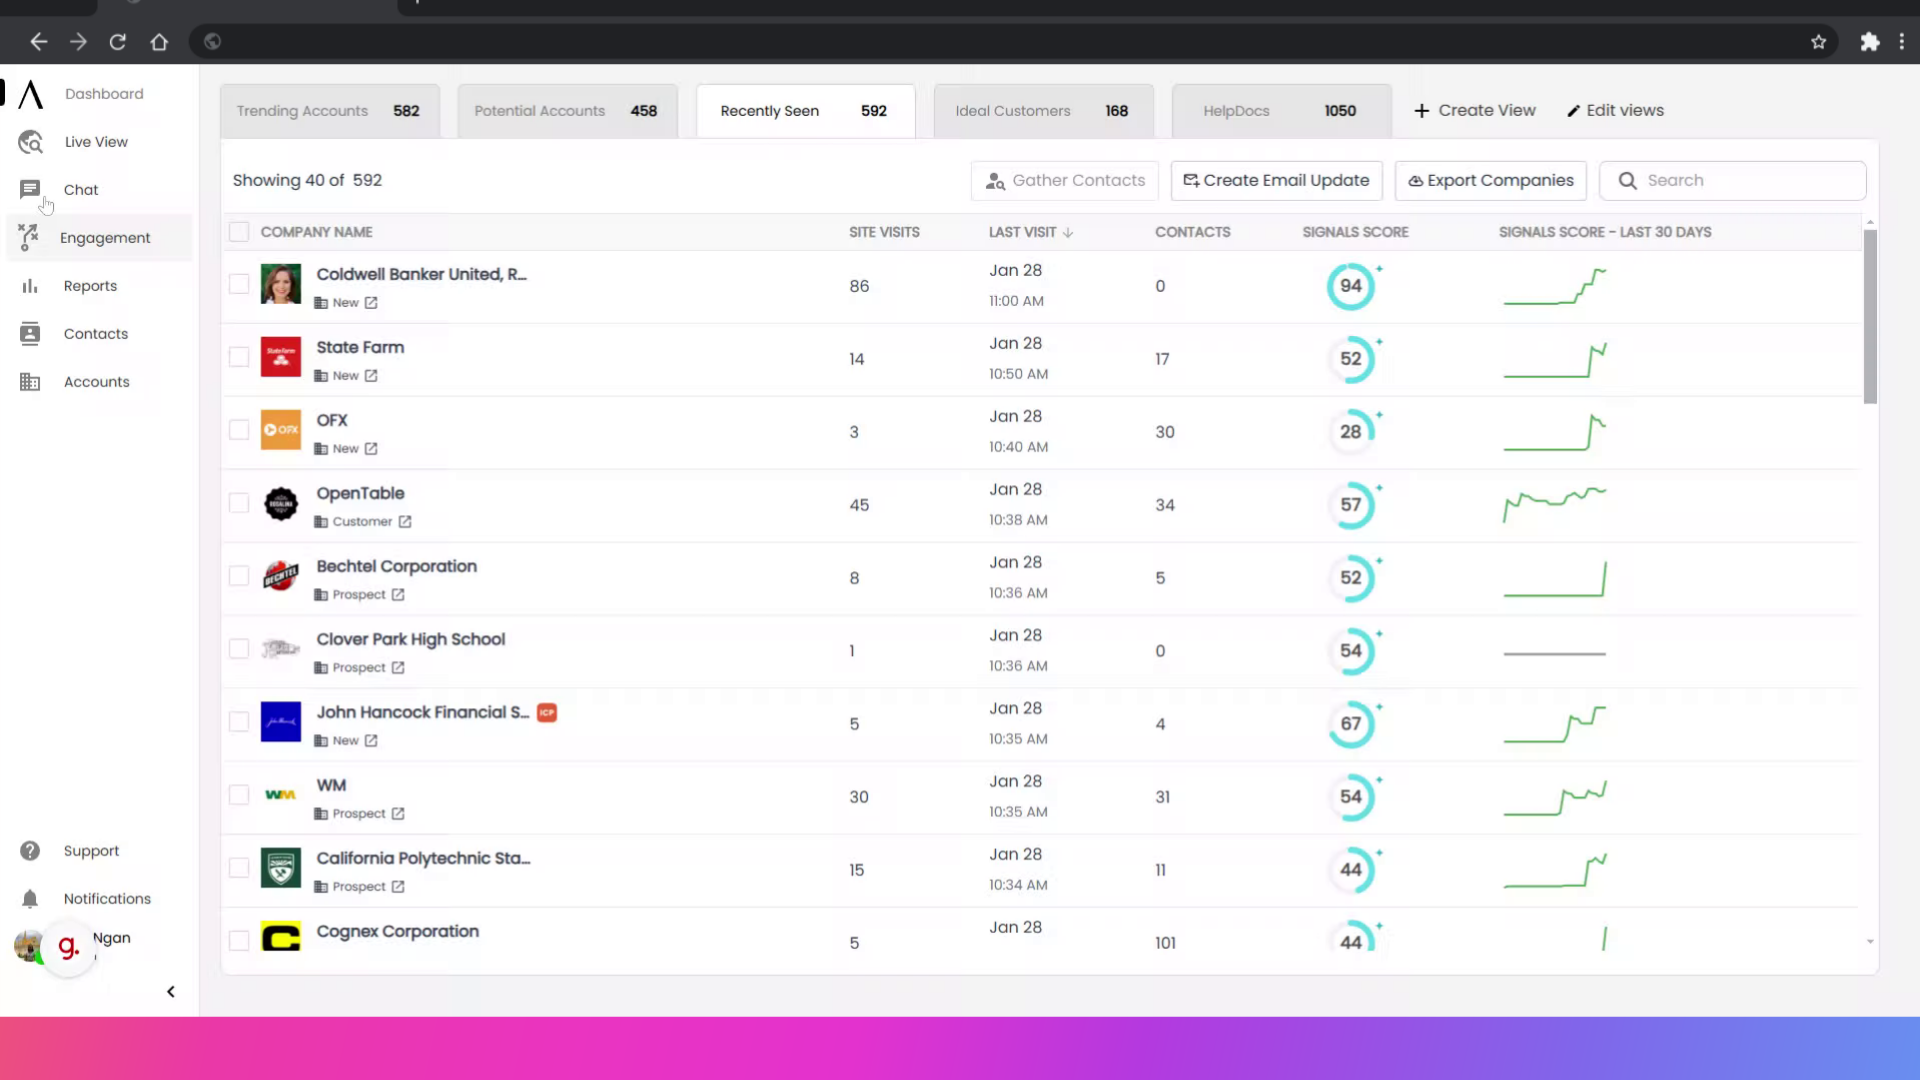Image resolution: width=1920 pixels, height=1080 pixels.
Task: Click the John Hancock signals score 67 ring
Action: tap(1351, 724)
